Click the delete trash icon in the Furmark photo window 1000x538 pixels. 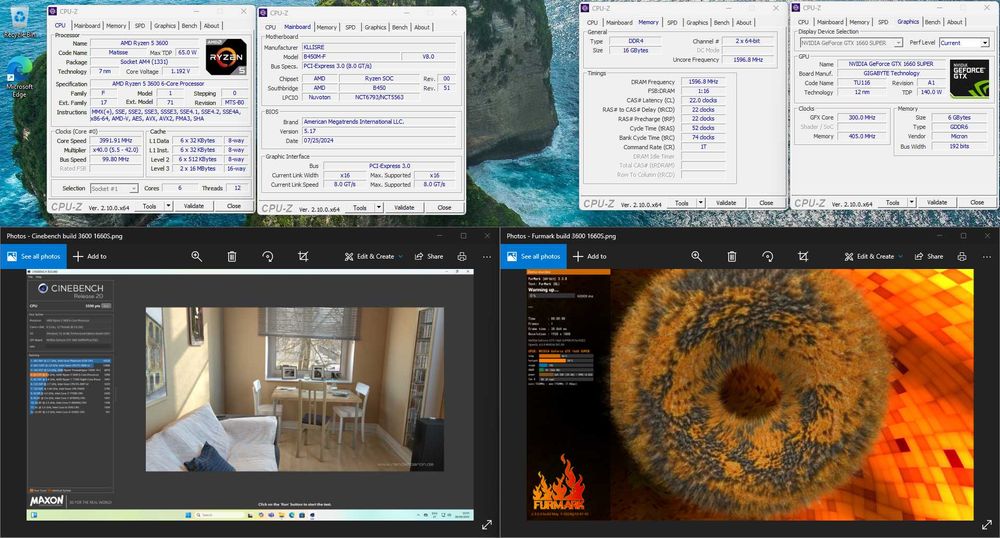(732, 256)
